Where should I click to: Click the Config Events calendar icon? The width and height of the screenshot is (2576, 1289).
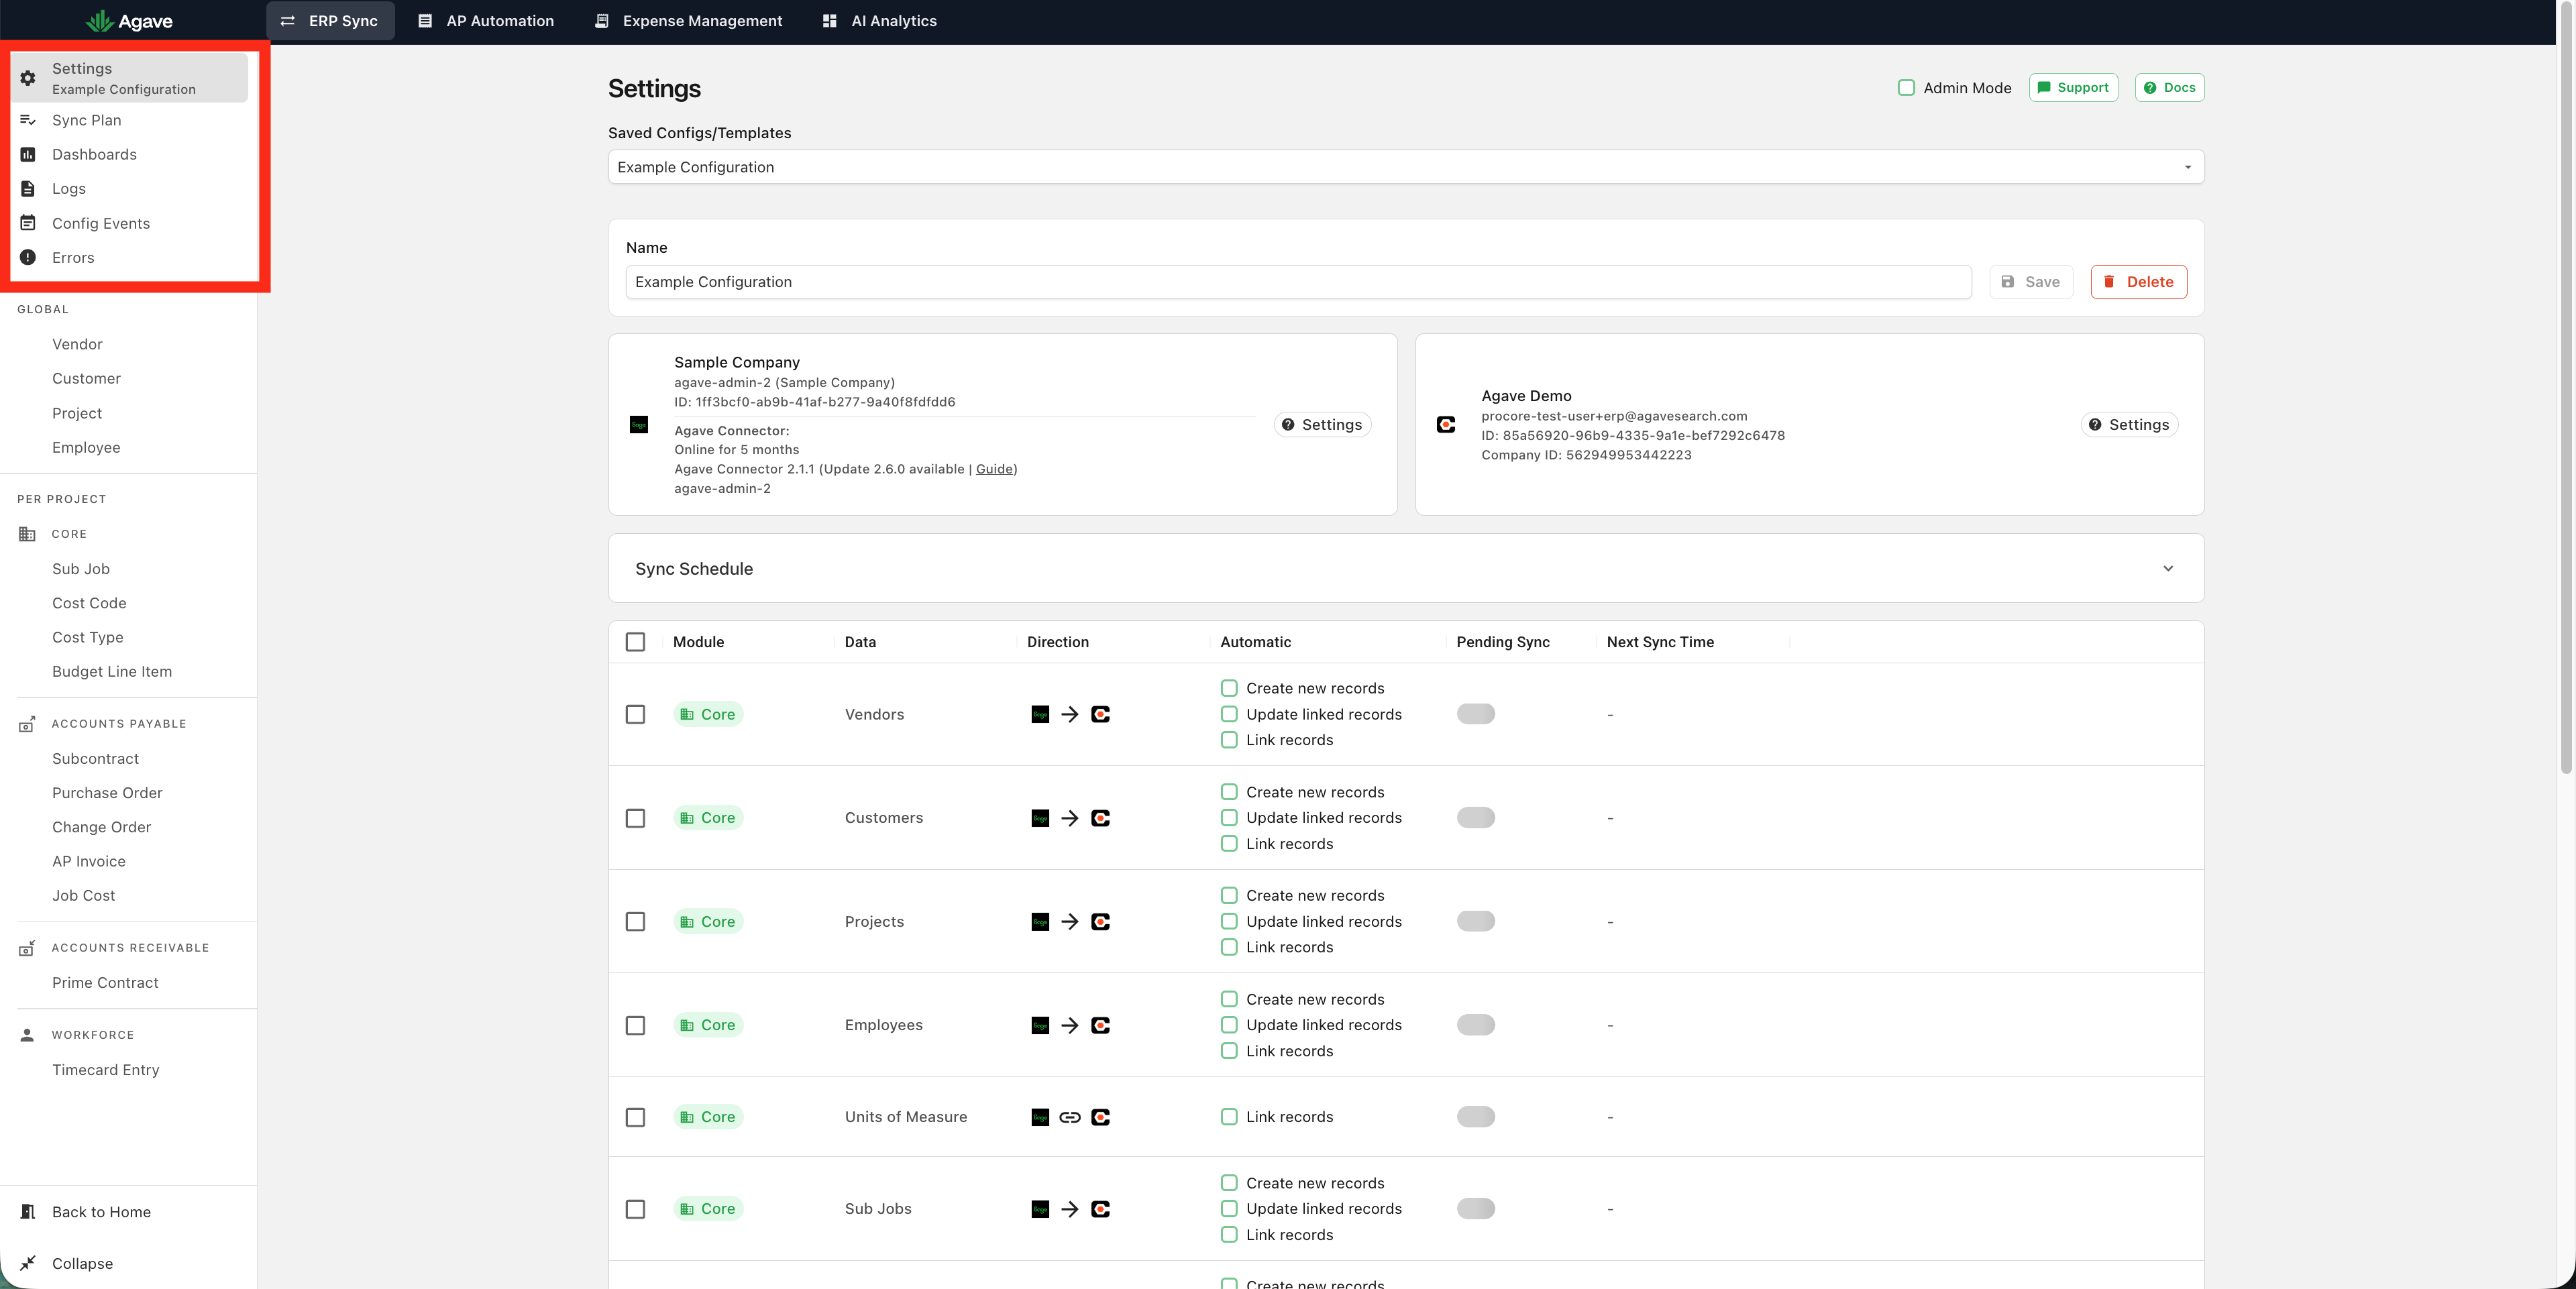[28, 223]
